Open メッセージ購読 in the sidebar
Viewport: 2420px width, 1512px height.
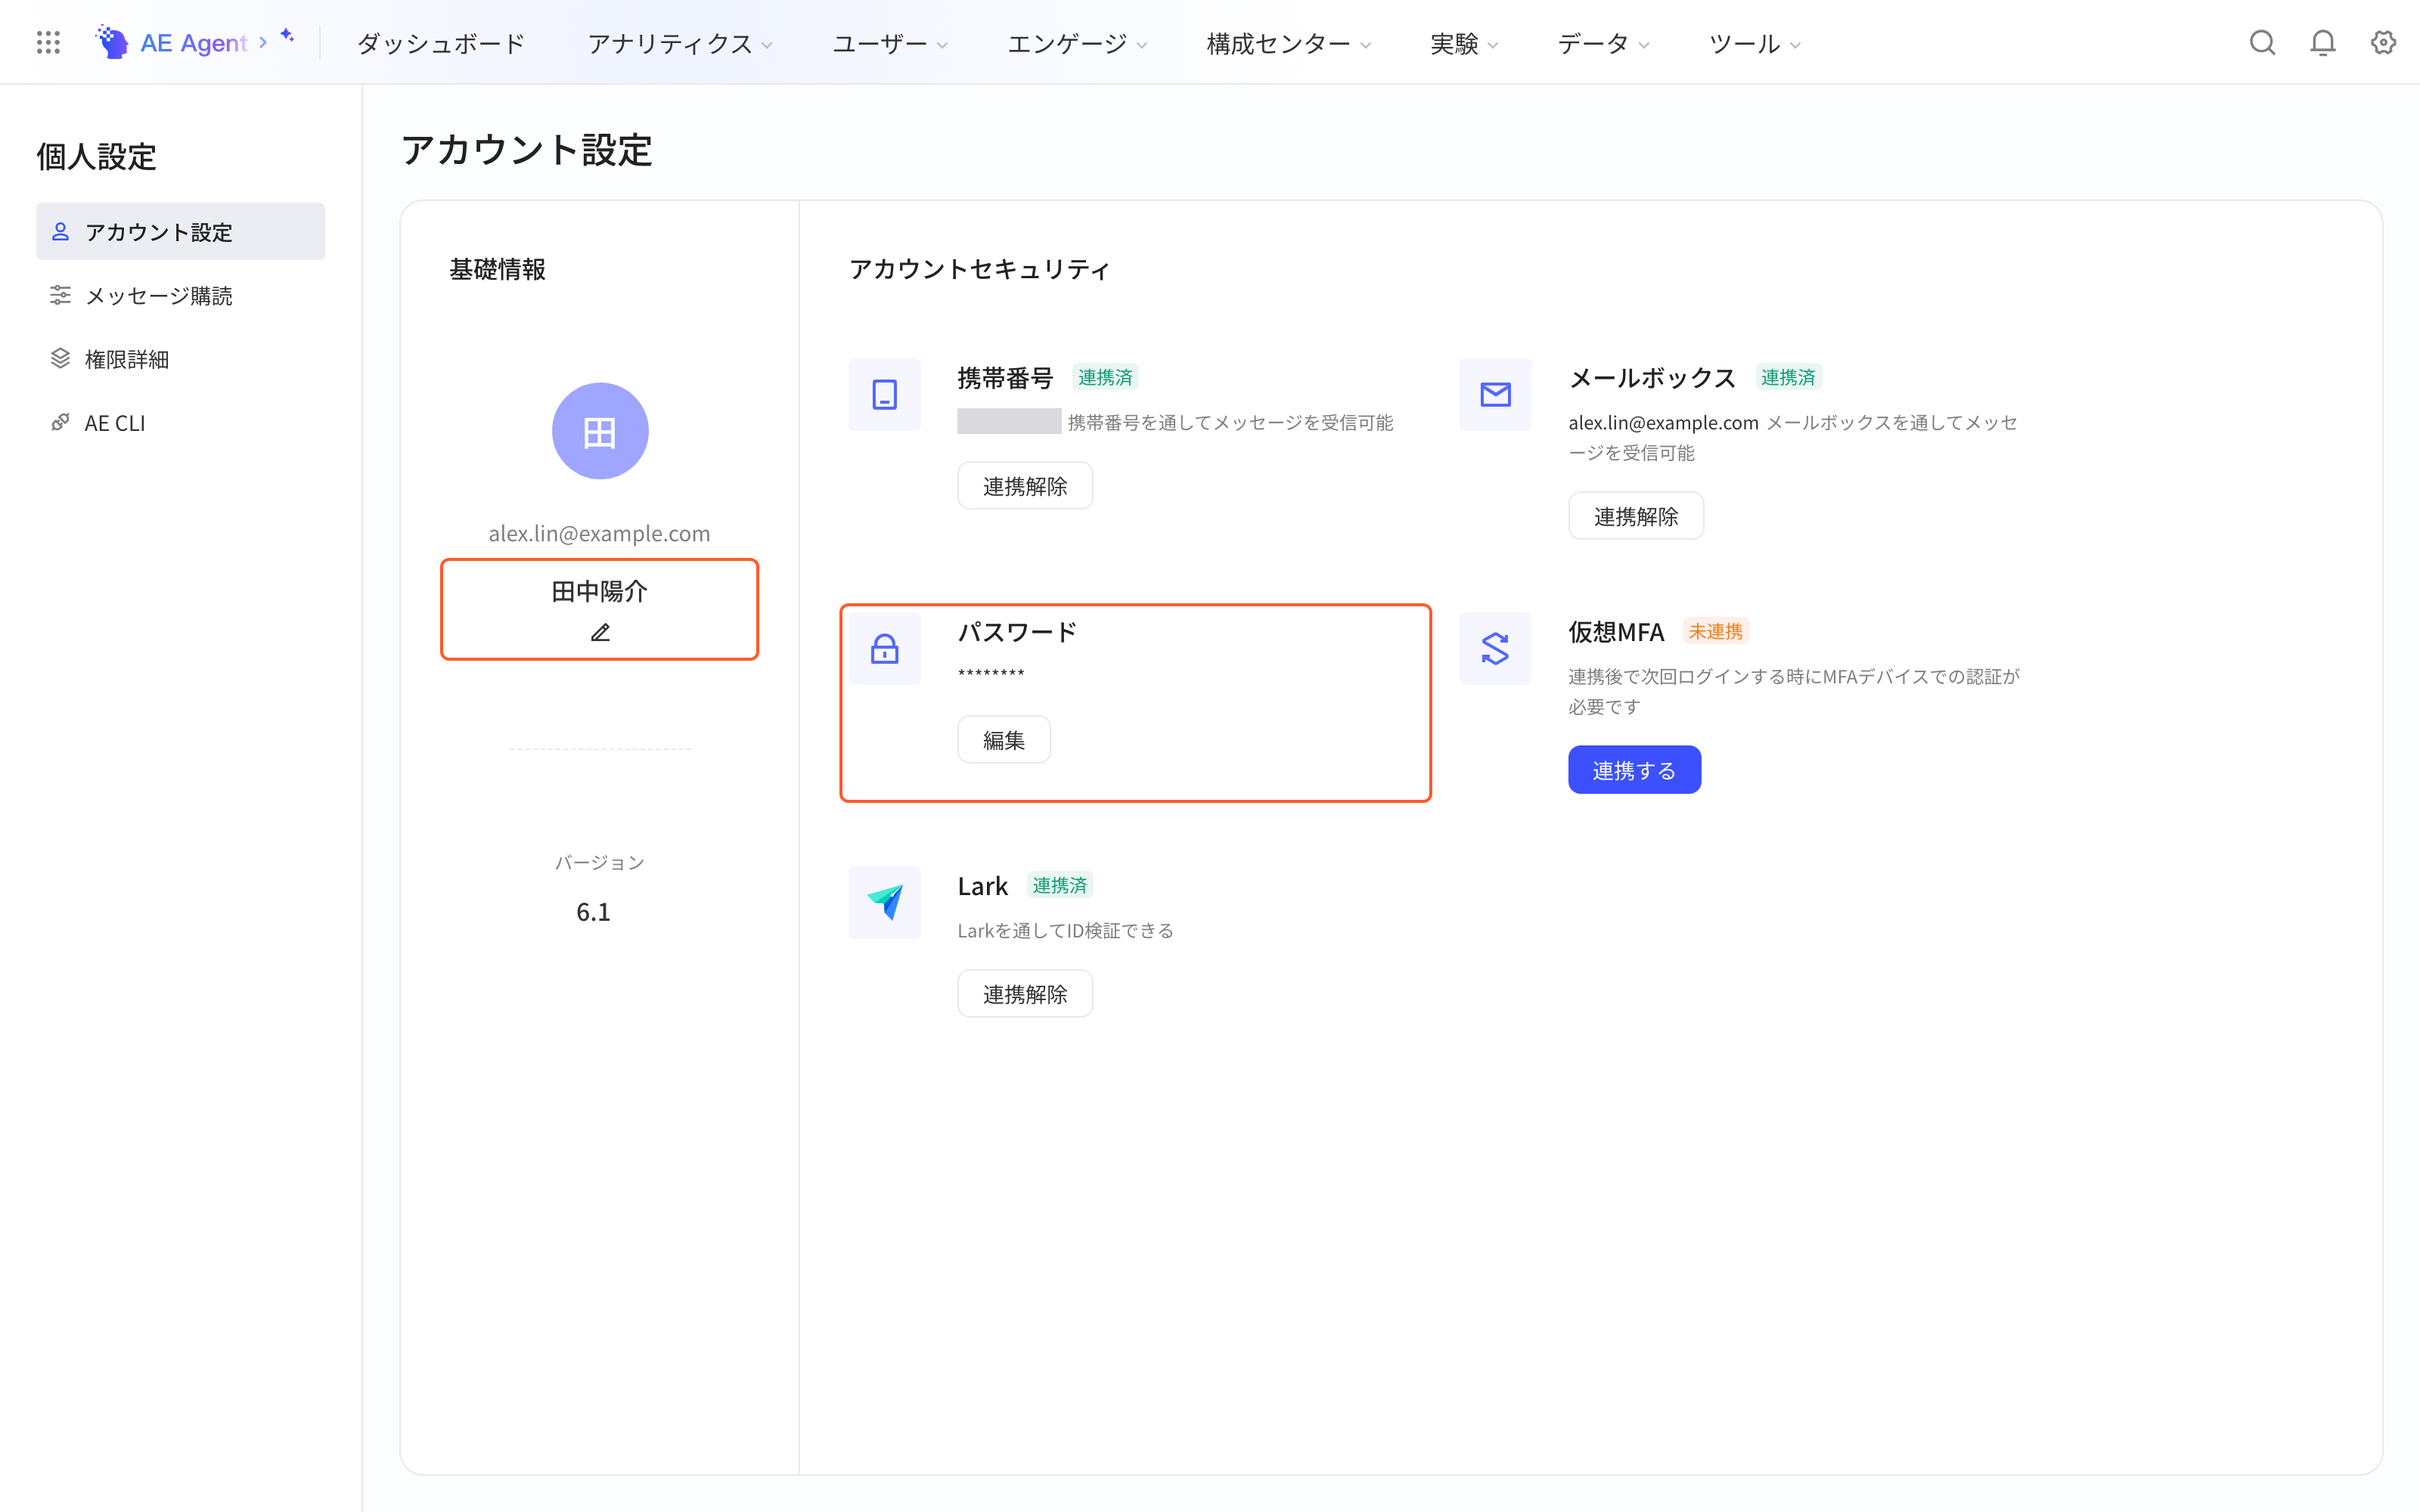[180, 295]
